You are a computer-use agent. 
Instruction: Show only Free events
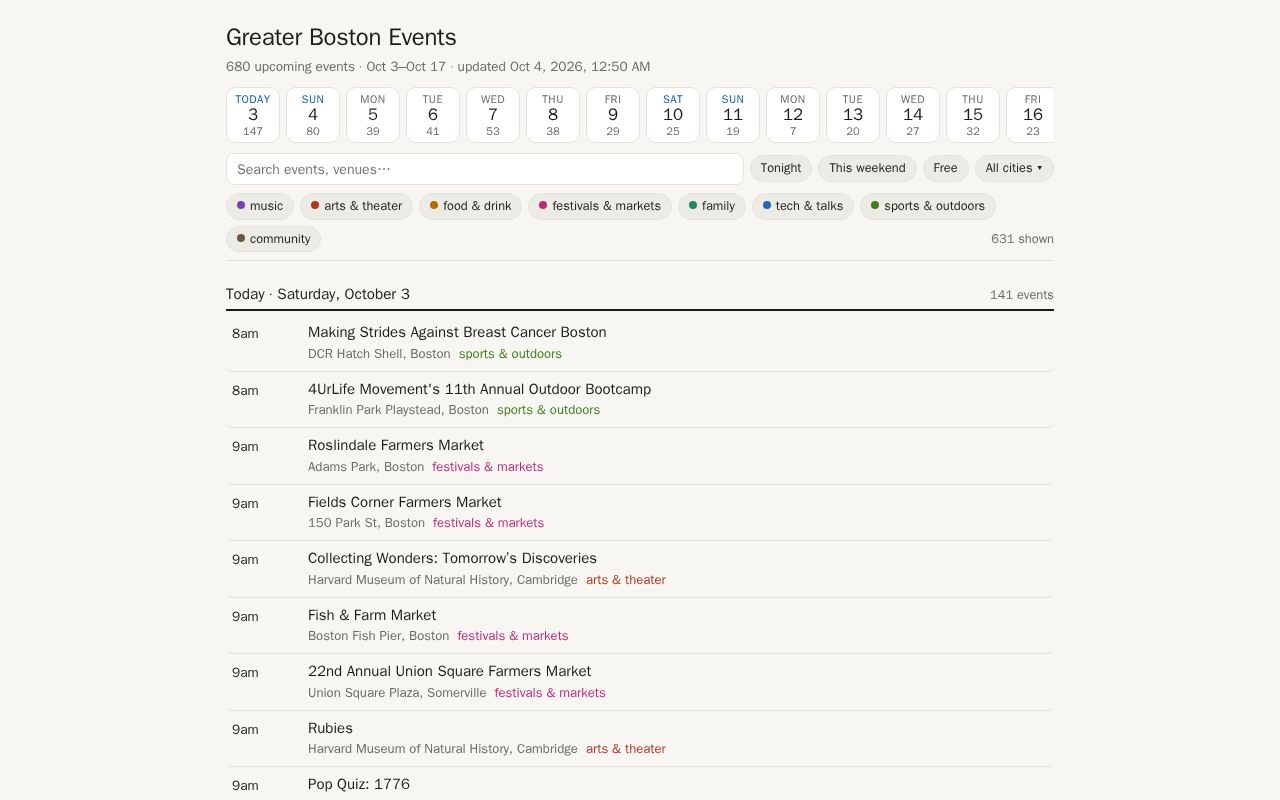945,168
